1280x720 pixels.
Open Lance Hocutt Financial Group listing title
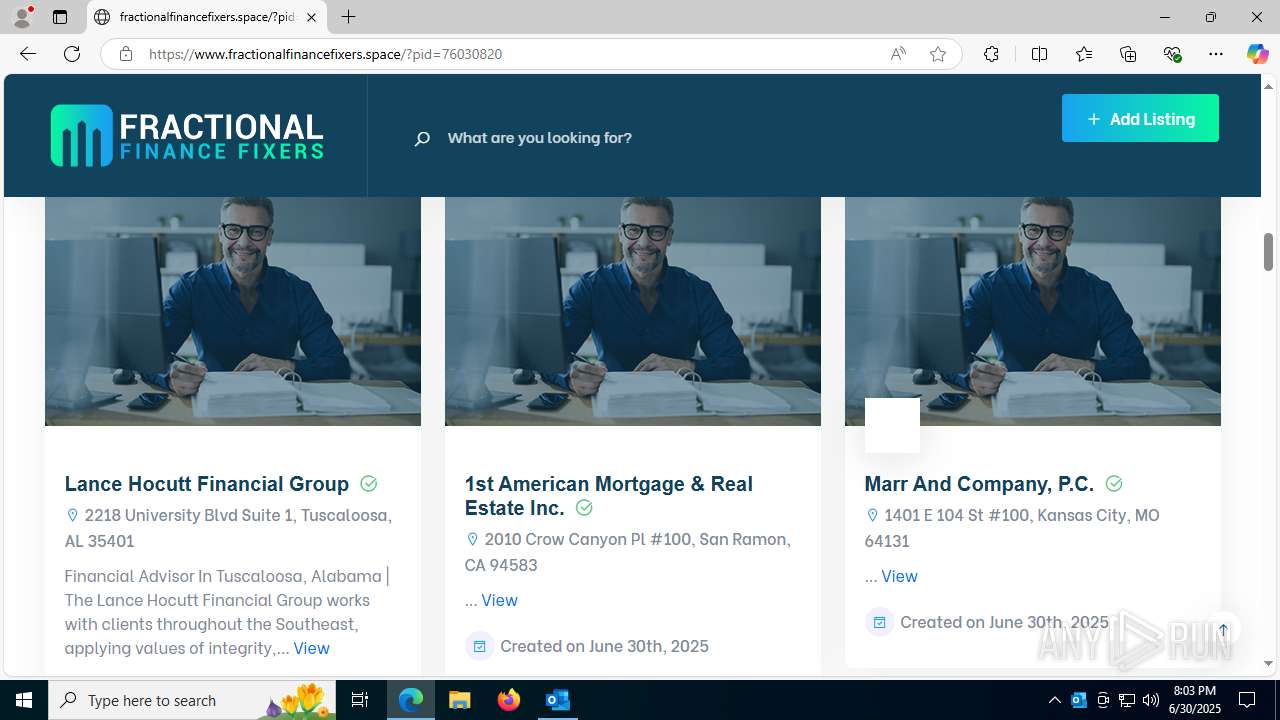click(207, 484)
